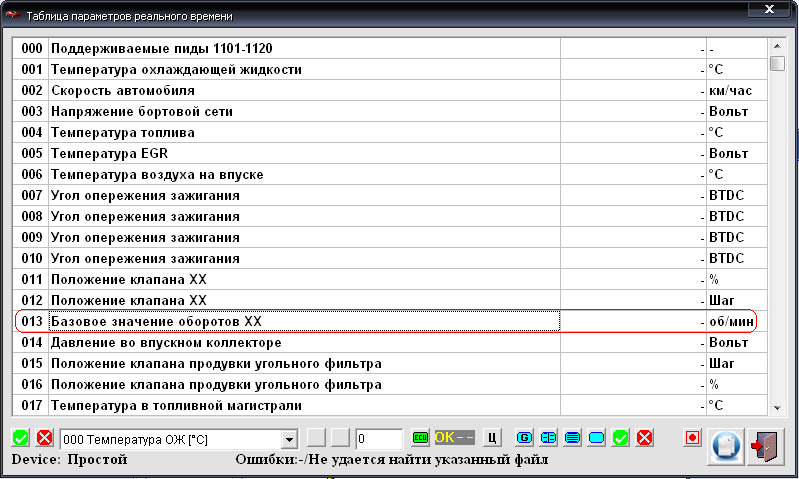Click the red record dot icon

click(x=692, y=438)
